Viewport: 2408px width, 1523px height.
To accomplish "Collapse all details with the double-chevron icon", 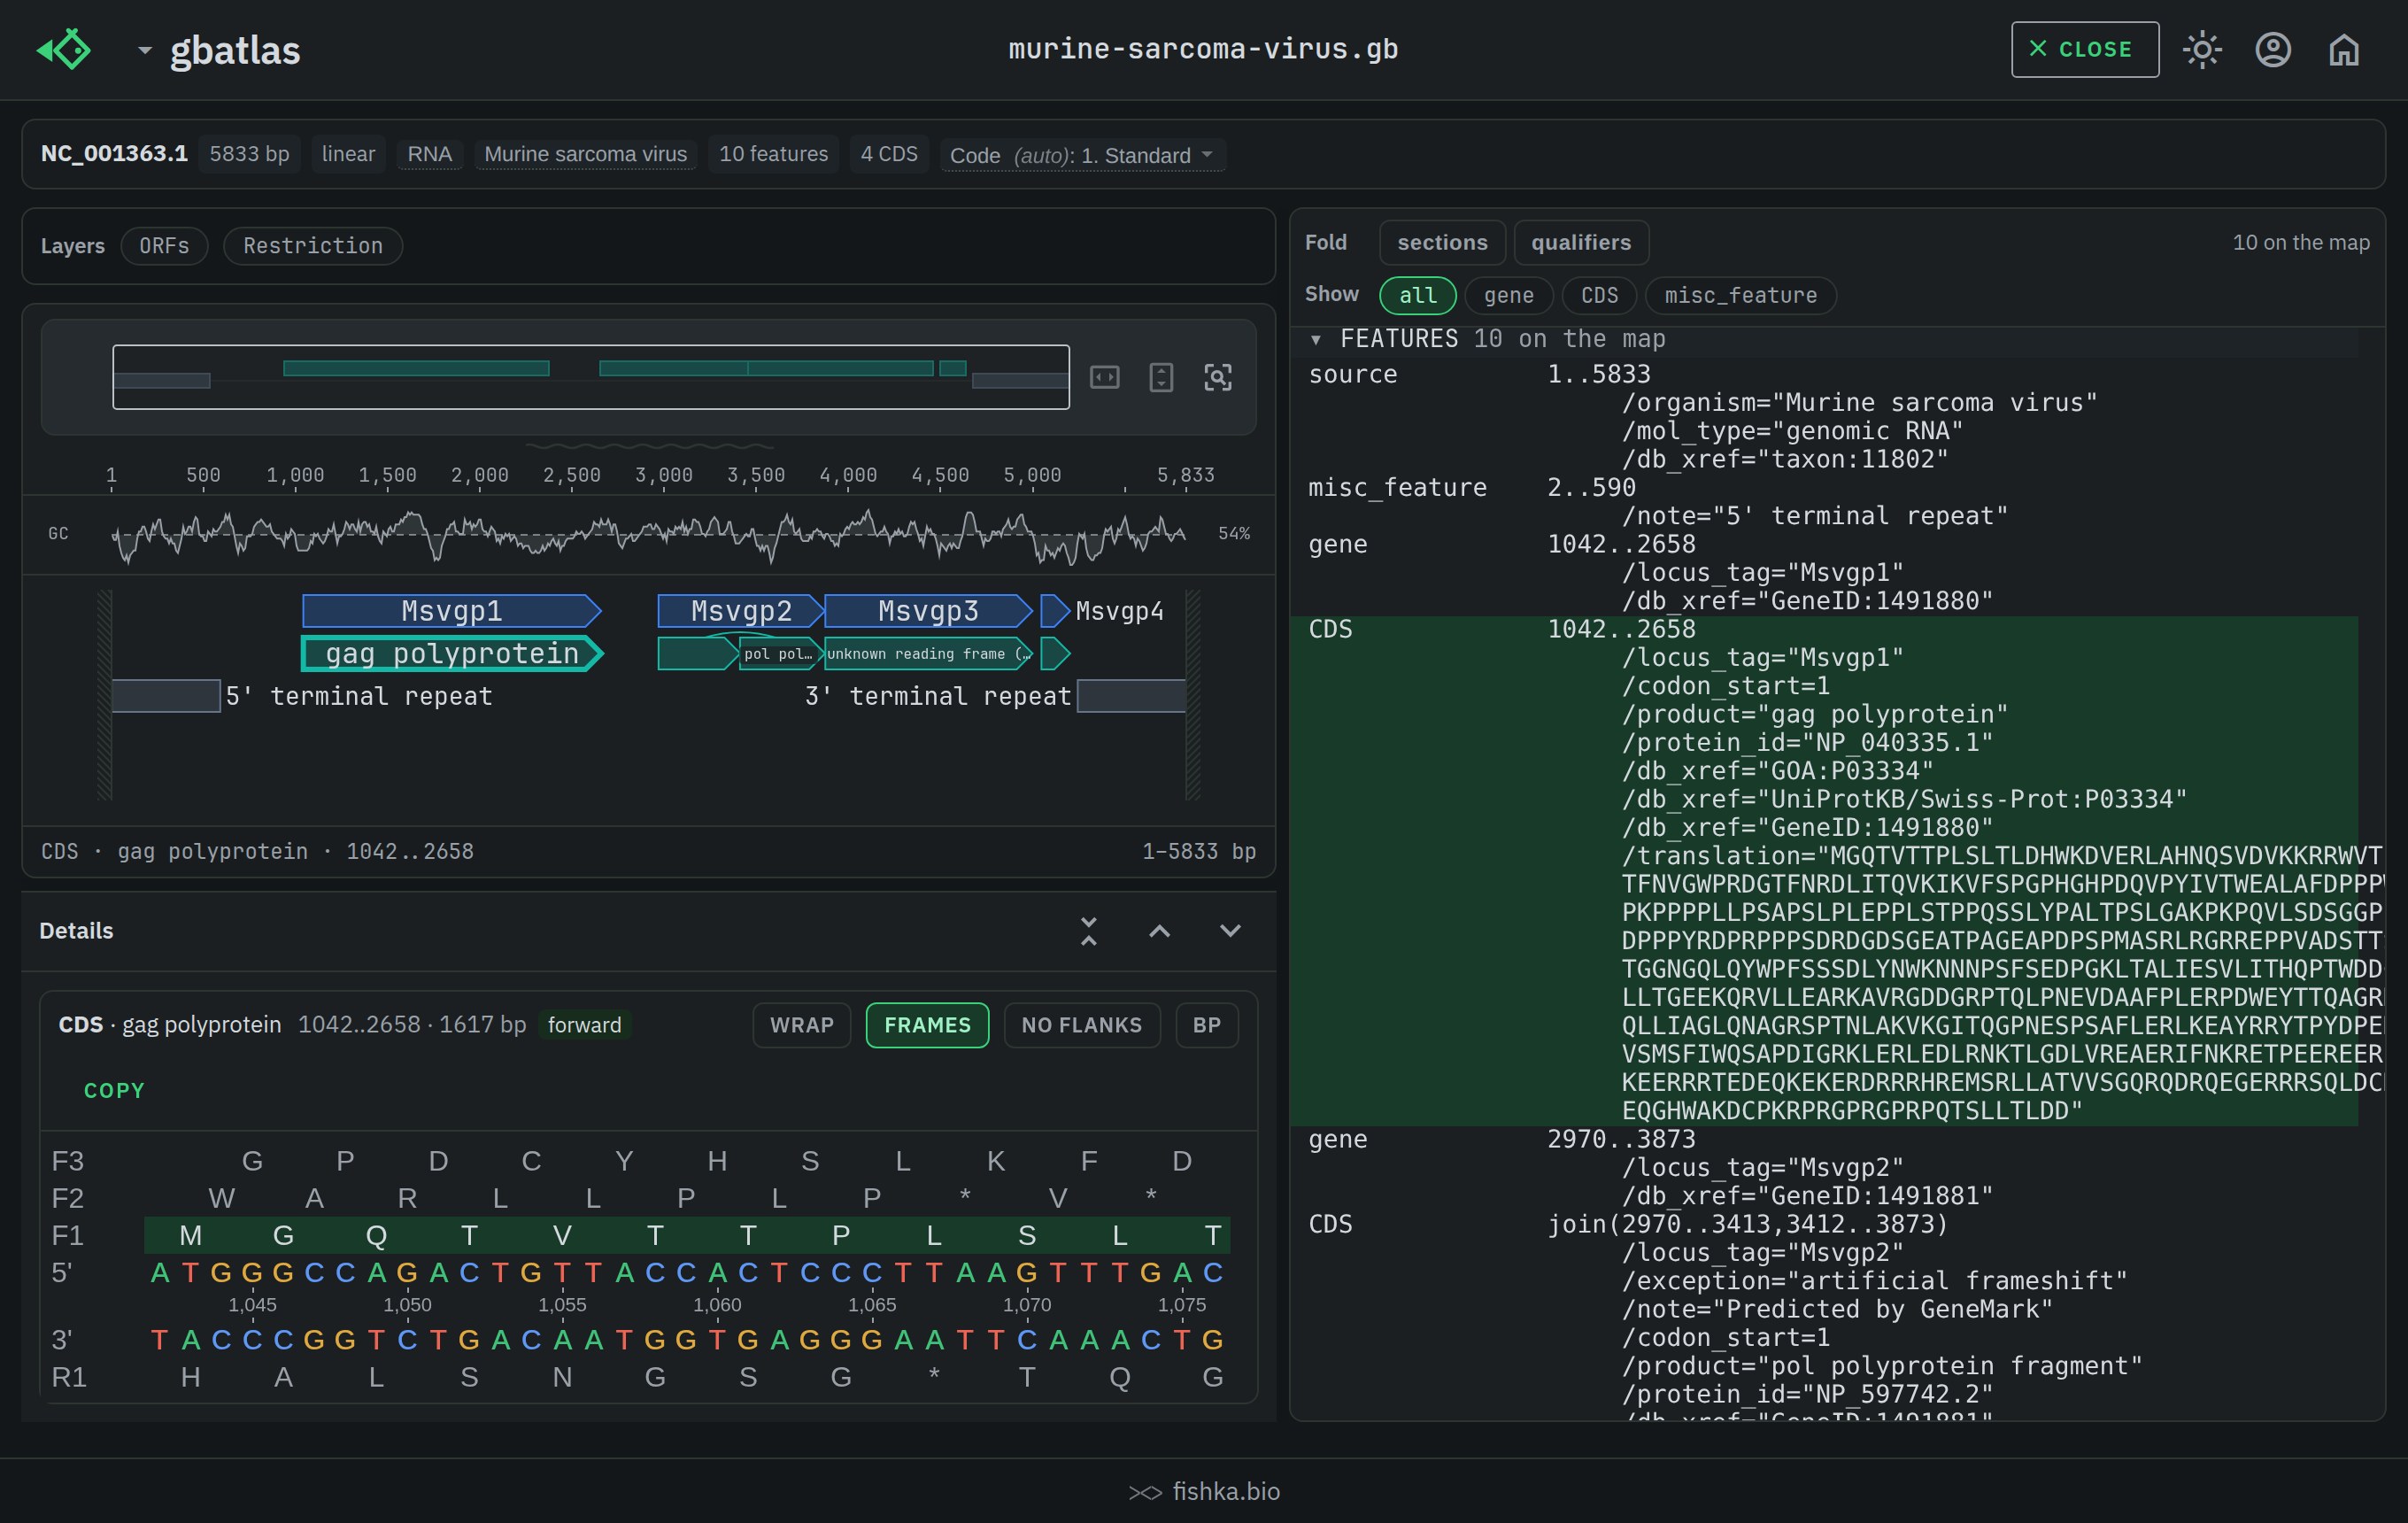I will point(1089,931).
